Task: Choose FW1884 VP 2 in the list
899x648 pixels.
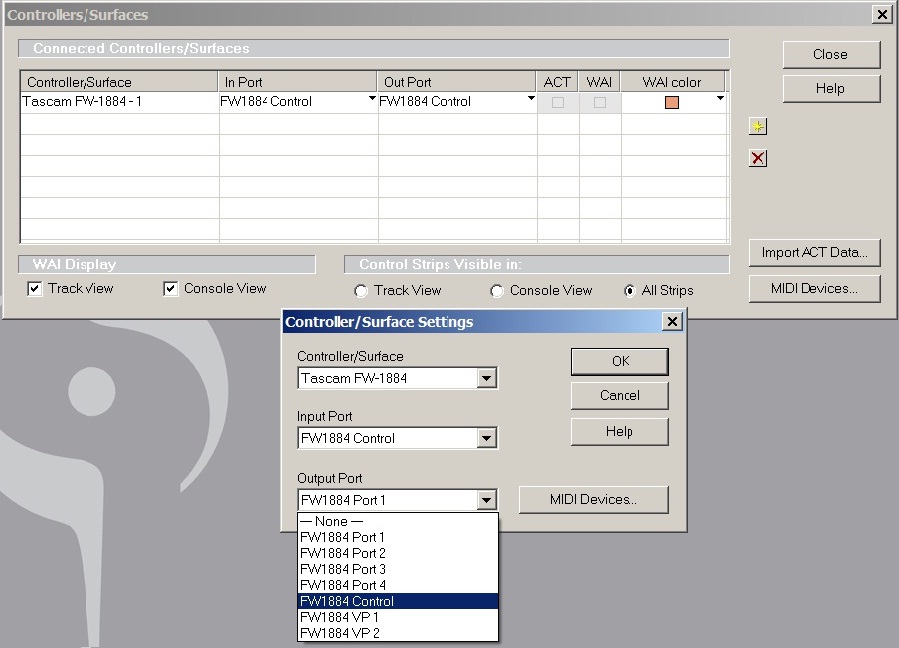Action: click(398, 633)
